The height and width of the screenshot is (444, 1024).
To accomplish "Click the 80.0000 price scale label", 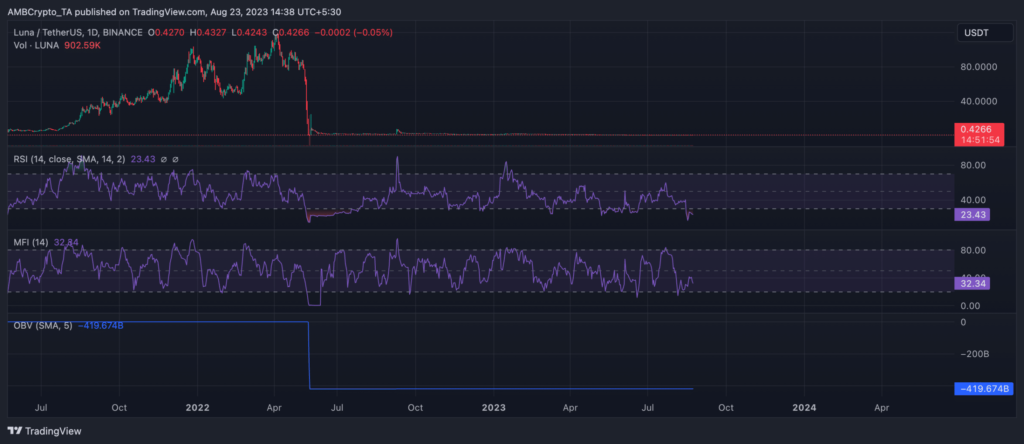I will pyautogui.click(x=980, y=68).
